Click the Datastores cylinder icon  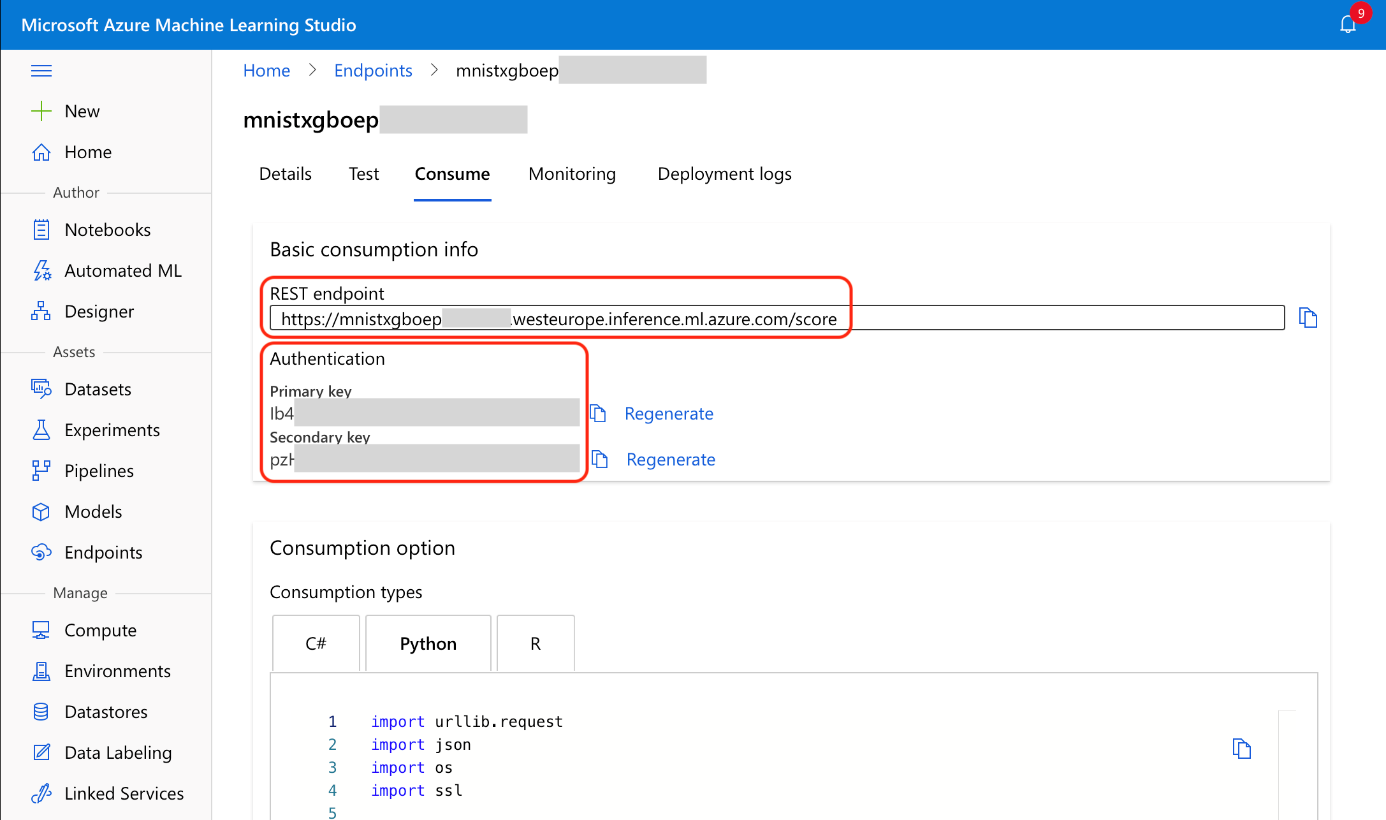(x=41, y=712)
